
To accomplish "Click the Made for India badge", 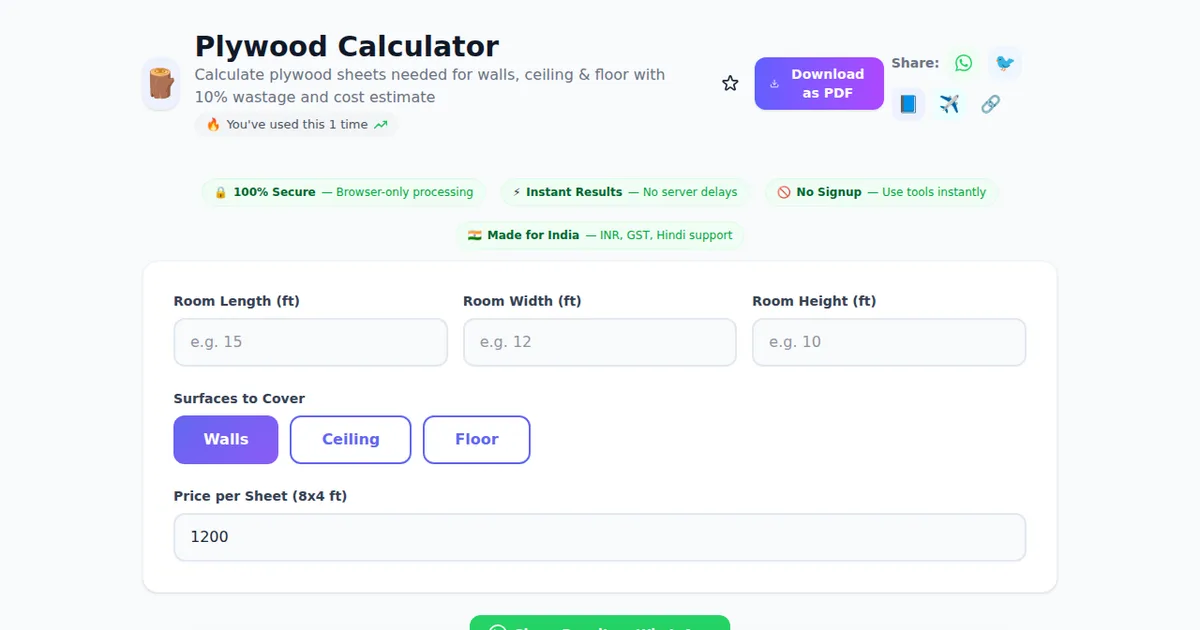I will pyautogui.click(x=600, y=235).
